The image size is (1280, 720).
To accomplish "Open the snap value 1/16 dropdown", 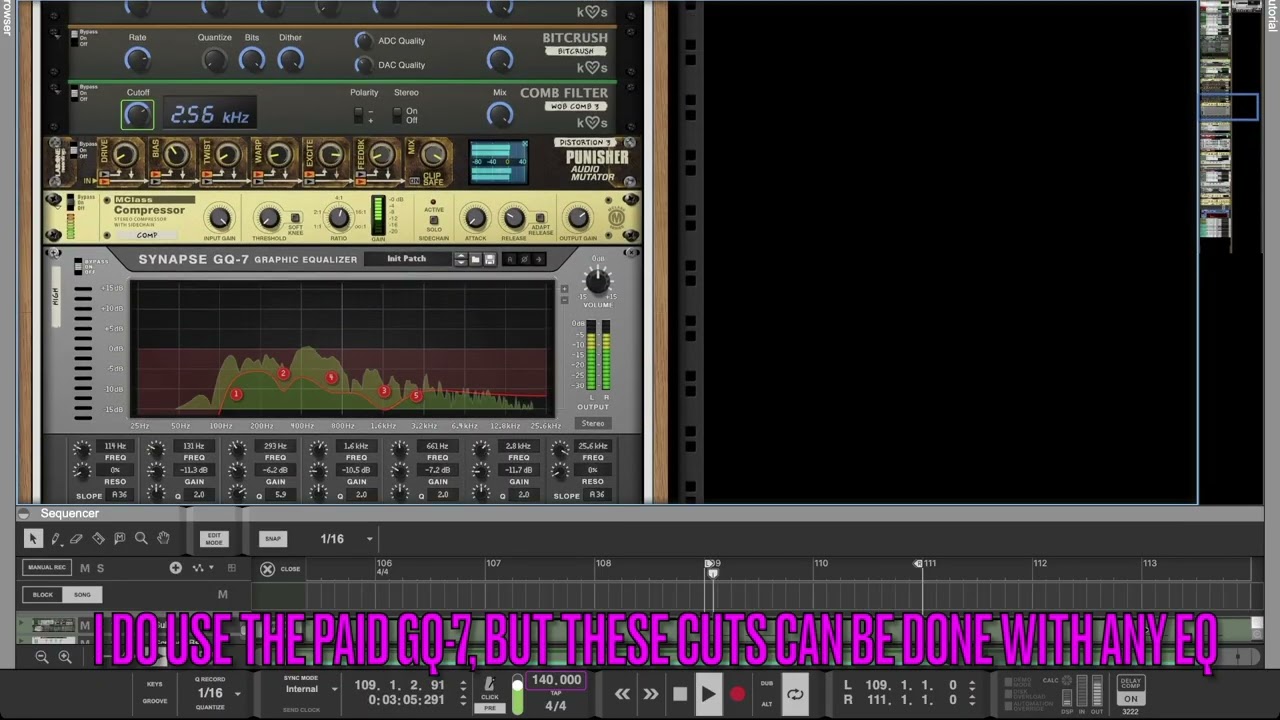I will [x=369, y=539].
